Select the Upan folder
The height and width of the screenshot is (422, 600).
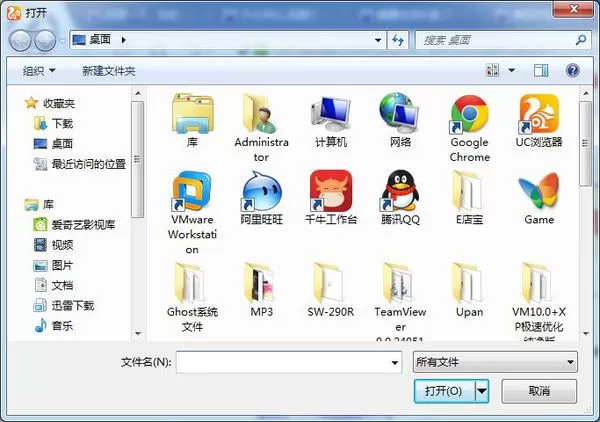coord(469,283)
